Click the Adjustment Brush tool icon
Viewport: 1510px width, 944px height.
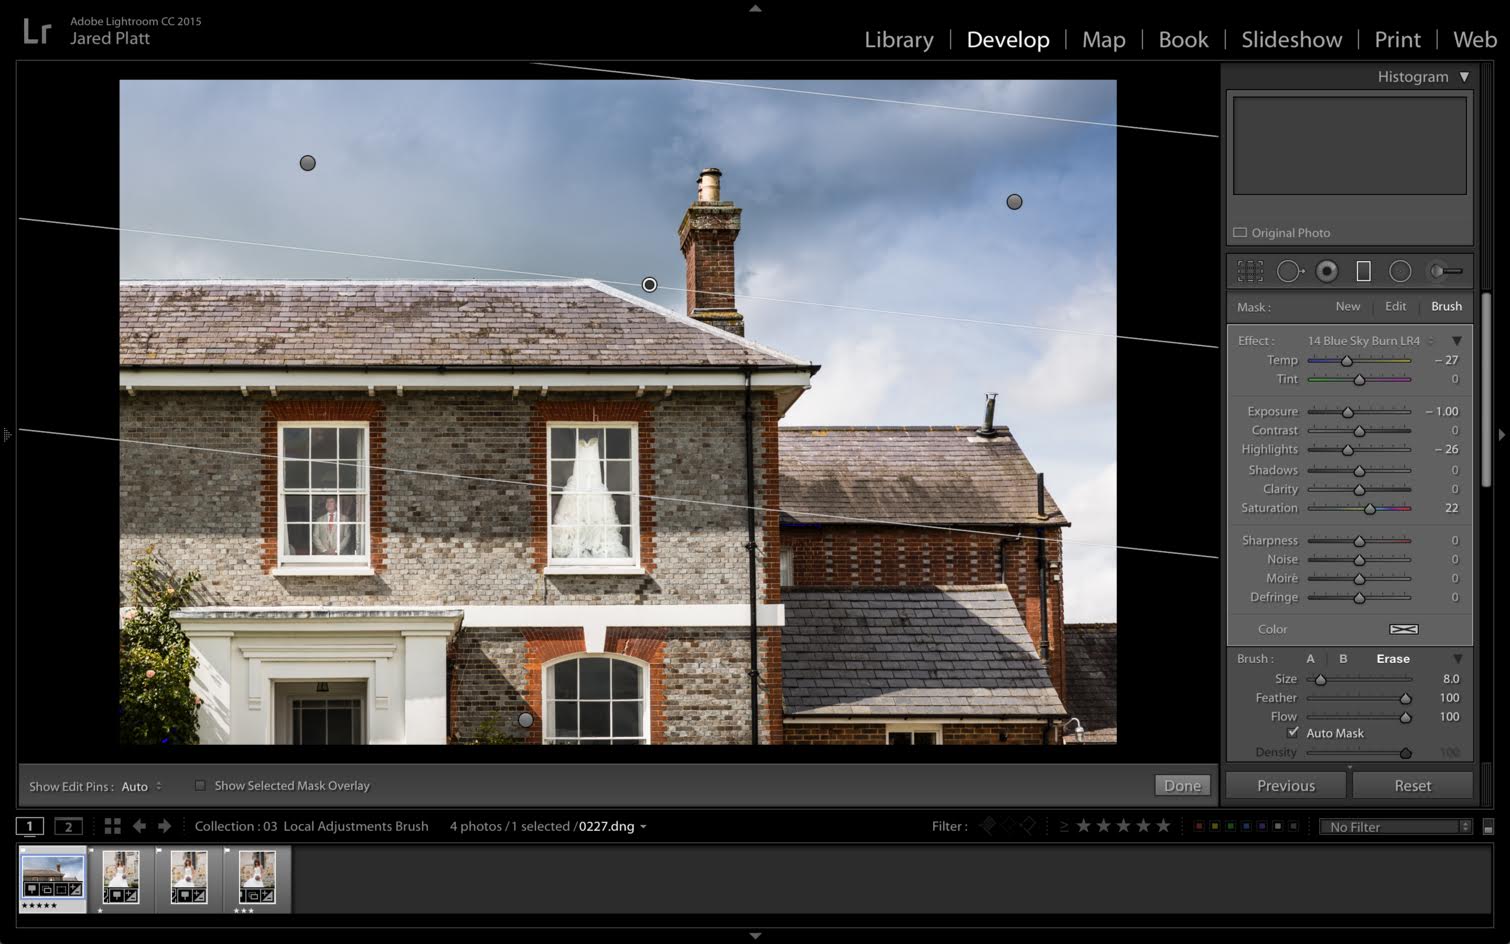pos(1446,271)
